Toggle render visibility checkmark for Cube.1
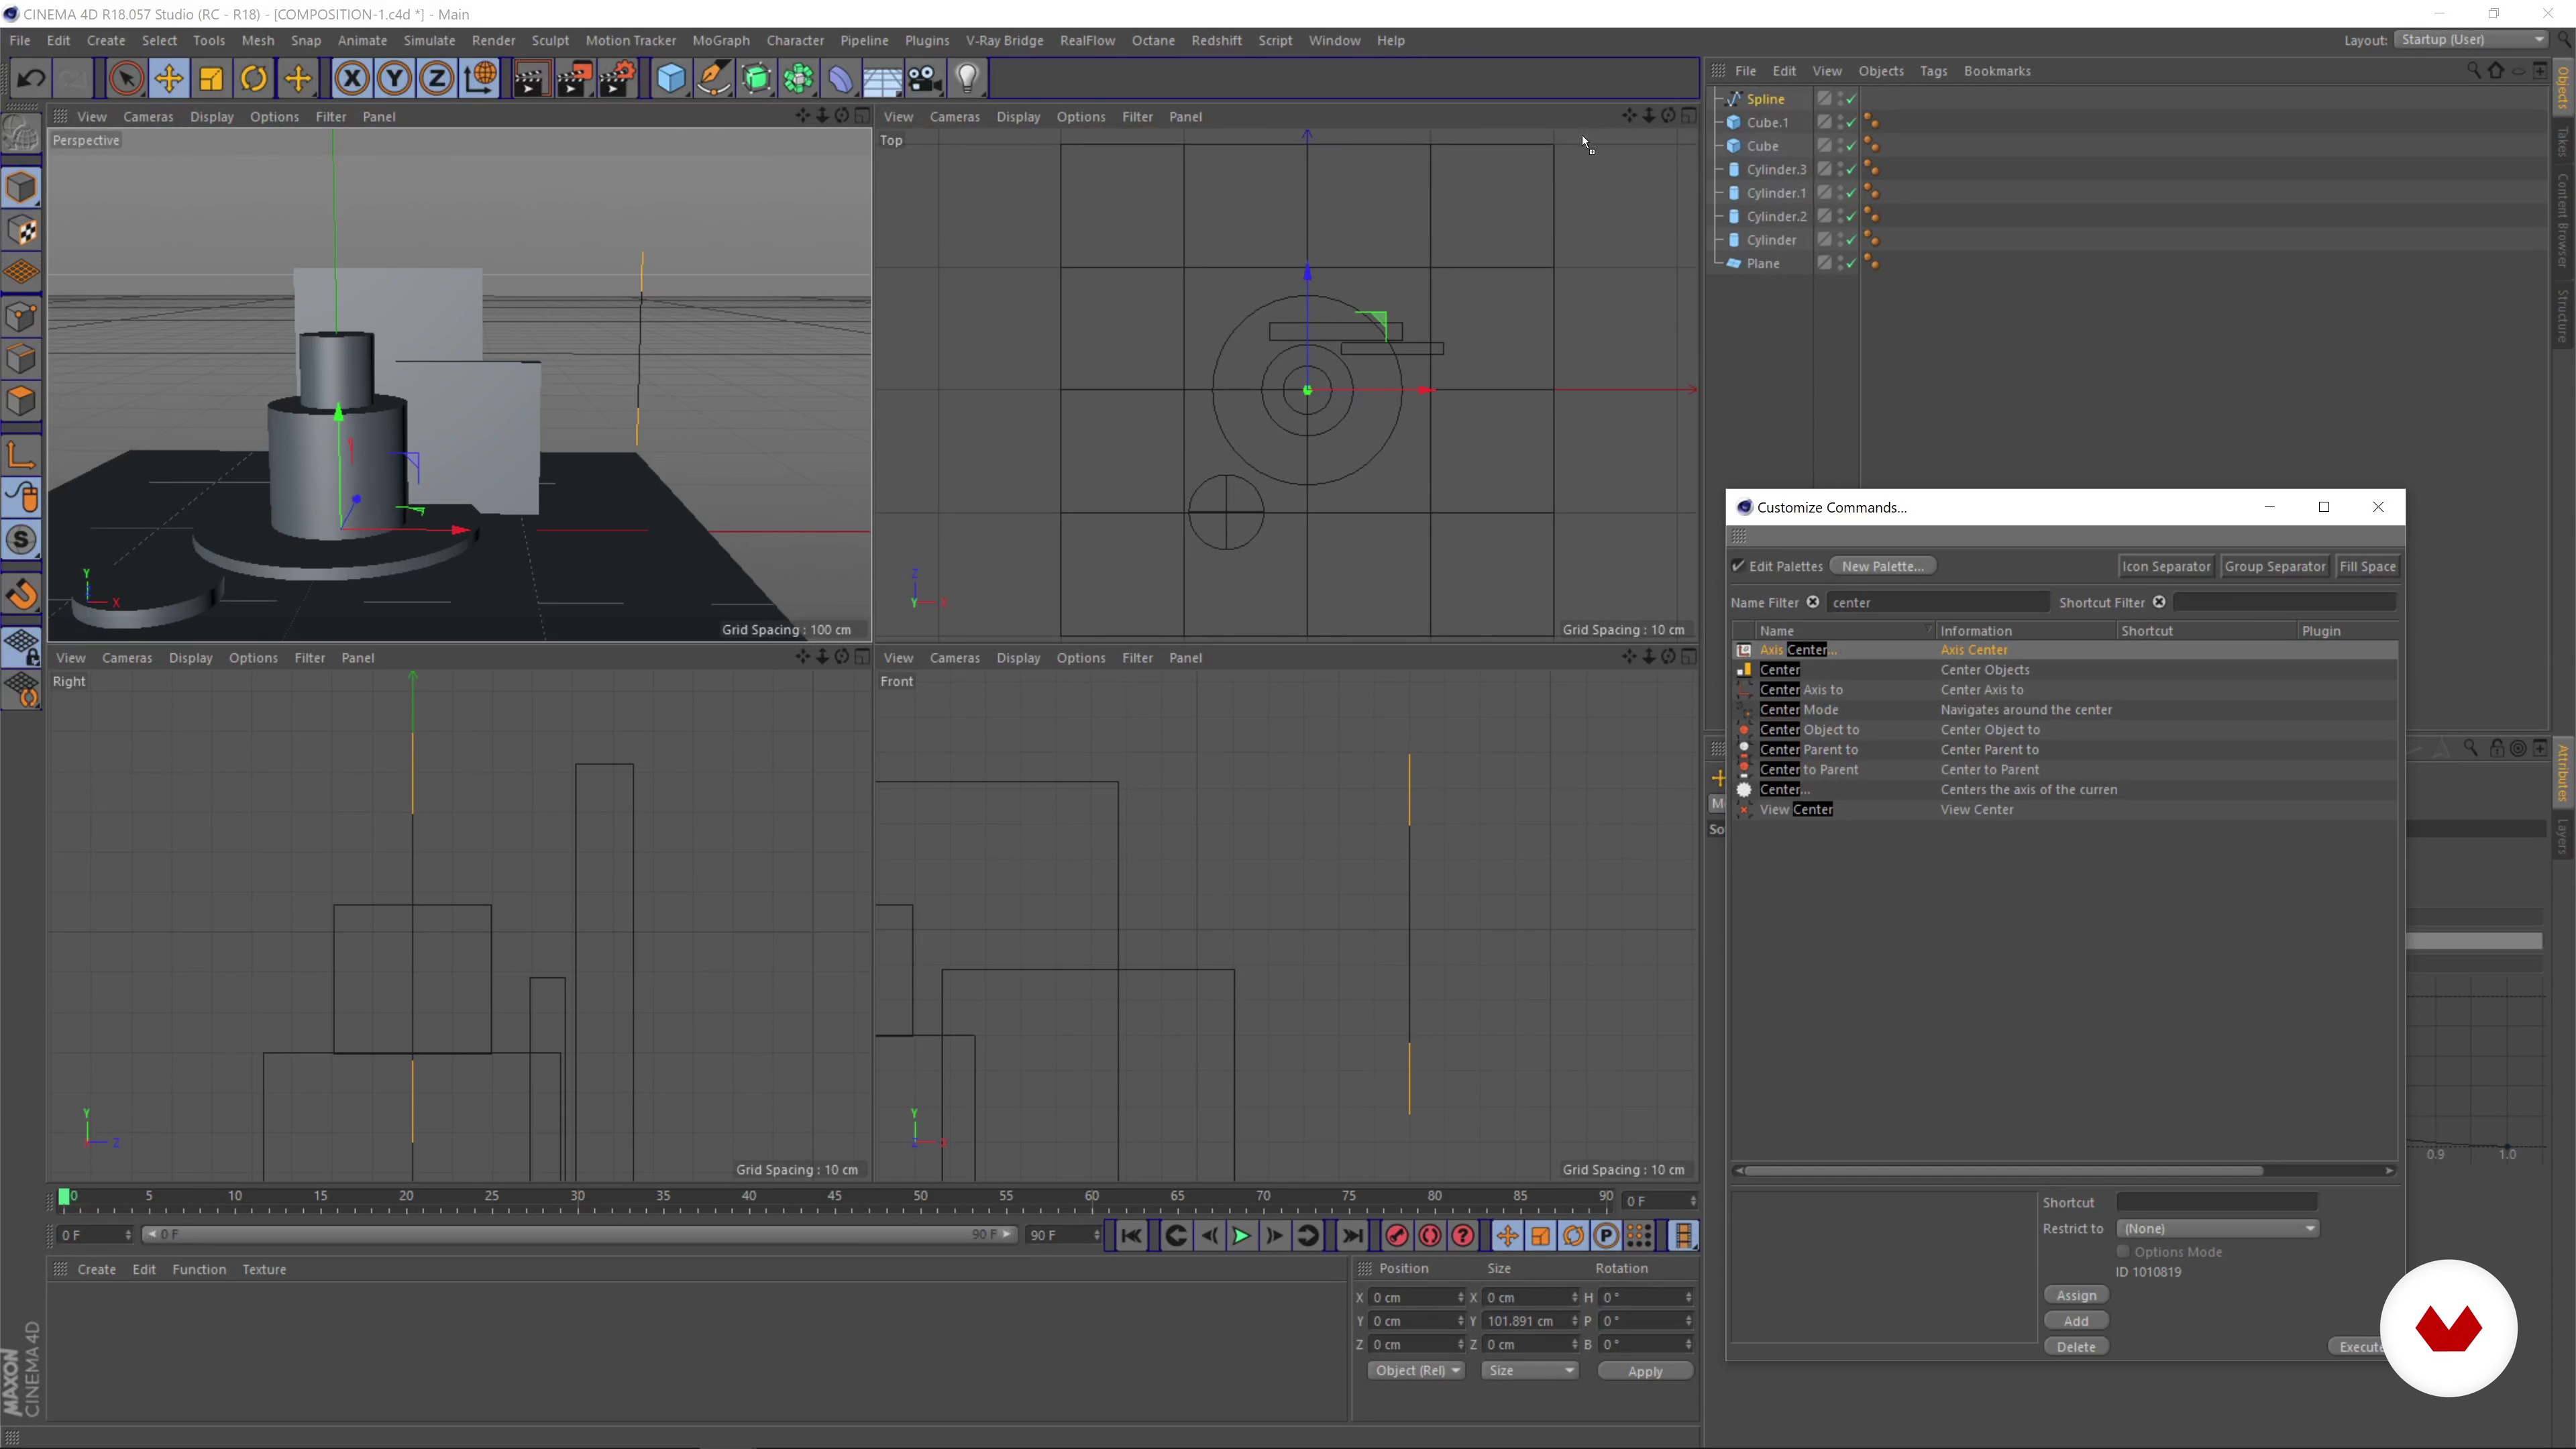 (1851, 122)
